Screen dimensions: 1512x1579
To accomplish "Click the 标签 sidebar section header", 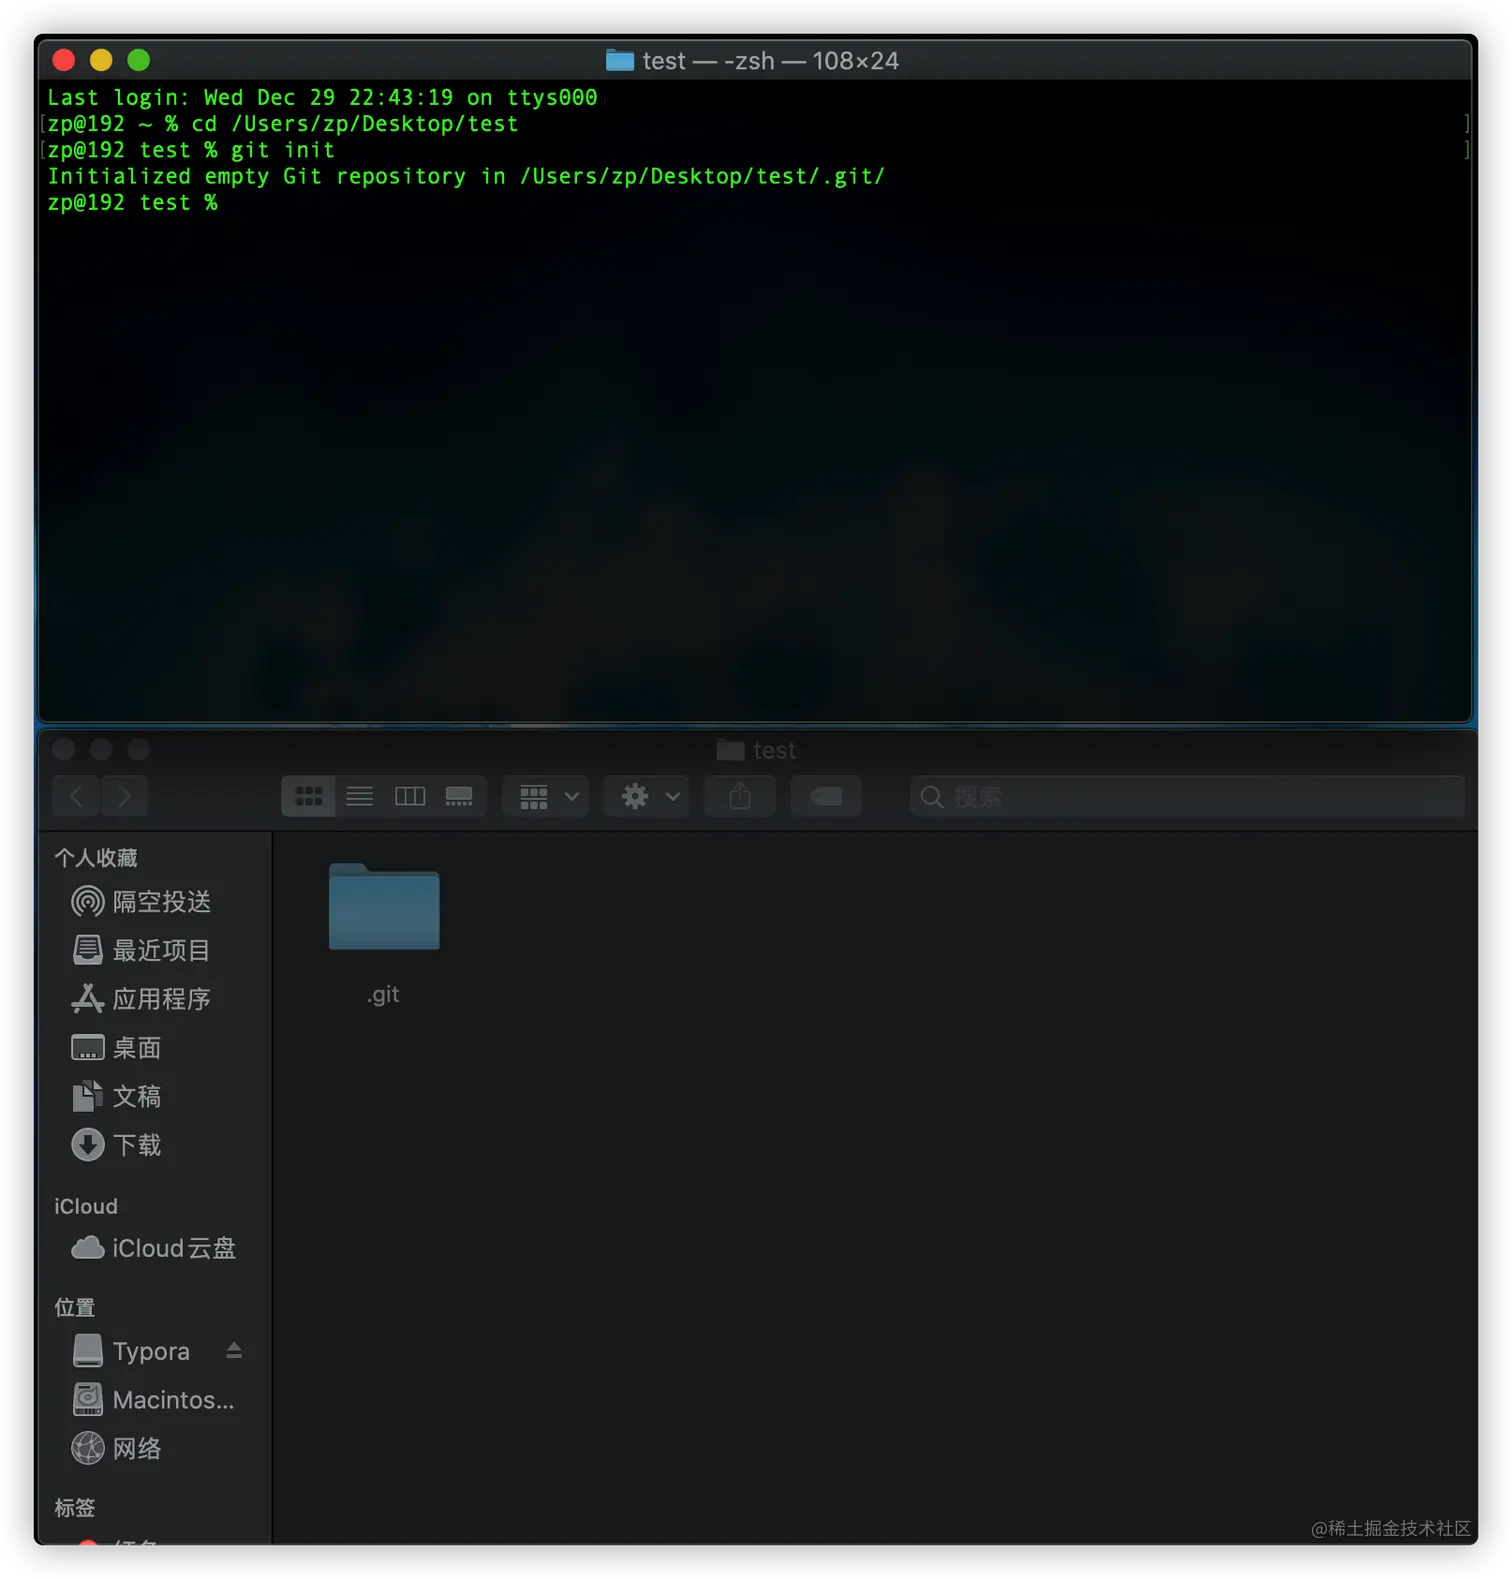I will click(75, 1507).
